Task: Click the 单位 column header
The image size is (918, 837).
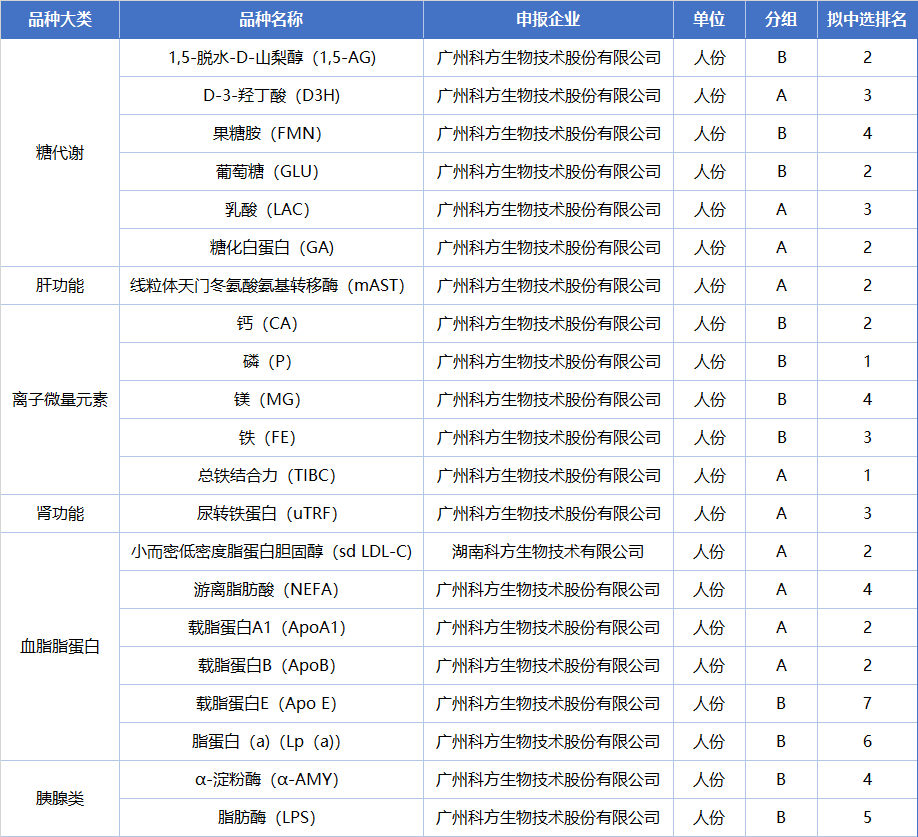Action: pyautogui.click(x=709, y=20)
